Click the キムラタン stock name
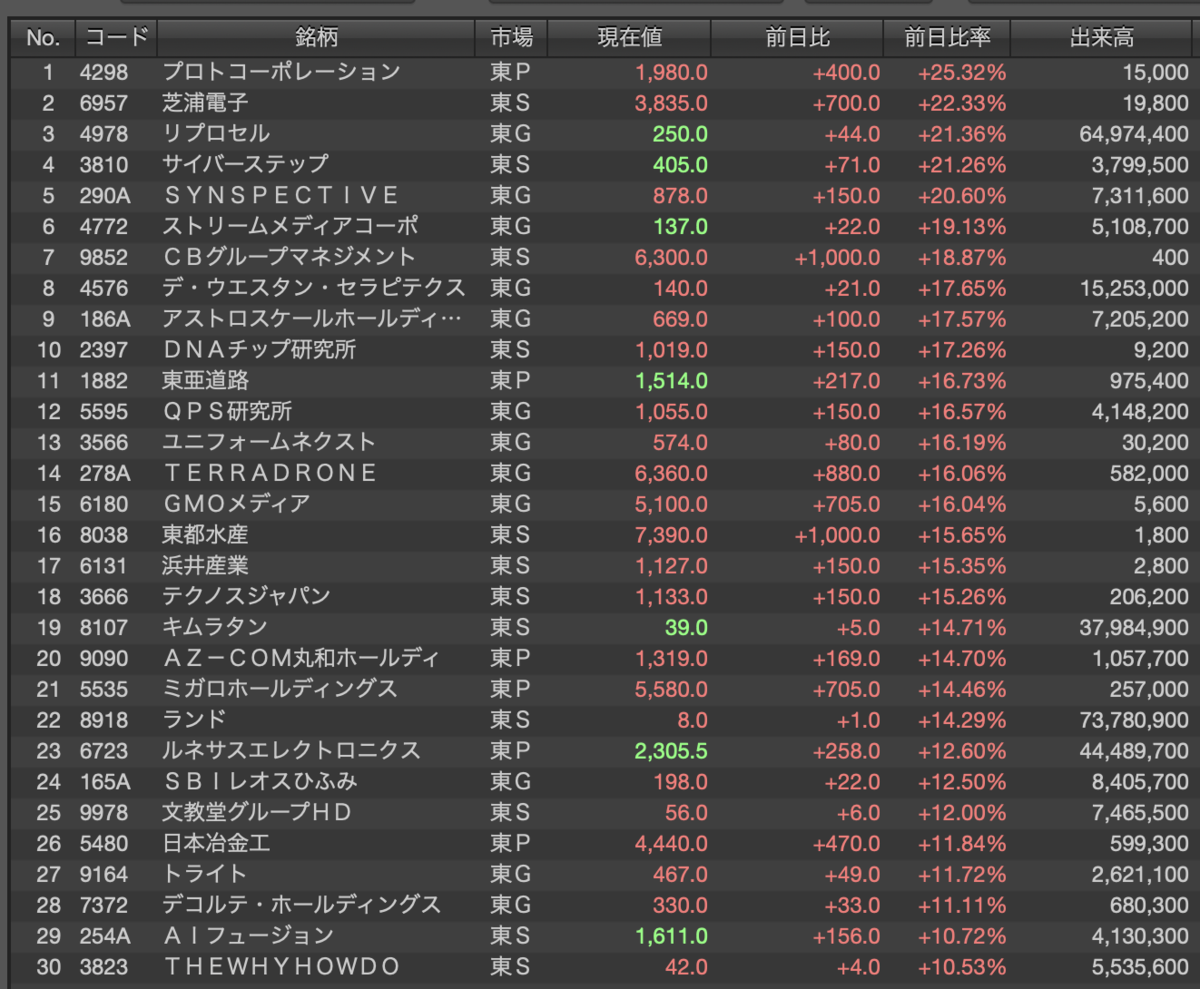 tap(215, 627)
